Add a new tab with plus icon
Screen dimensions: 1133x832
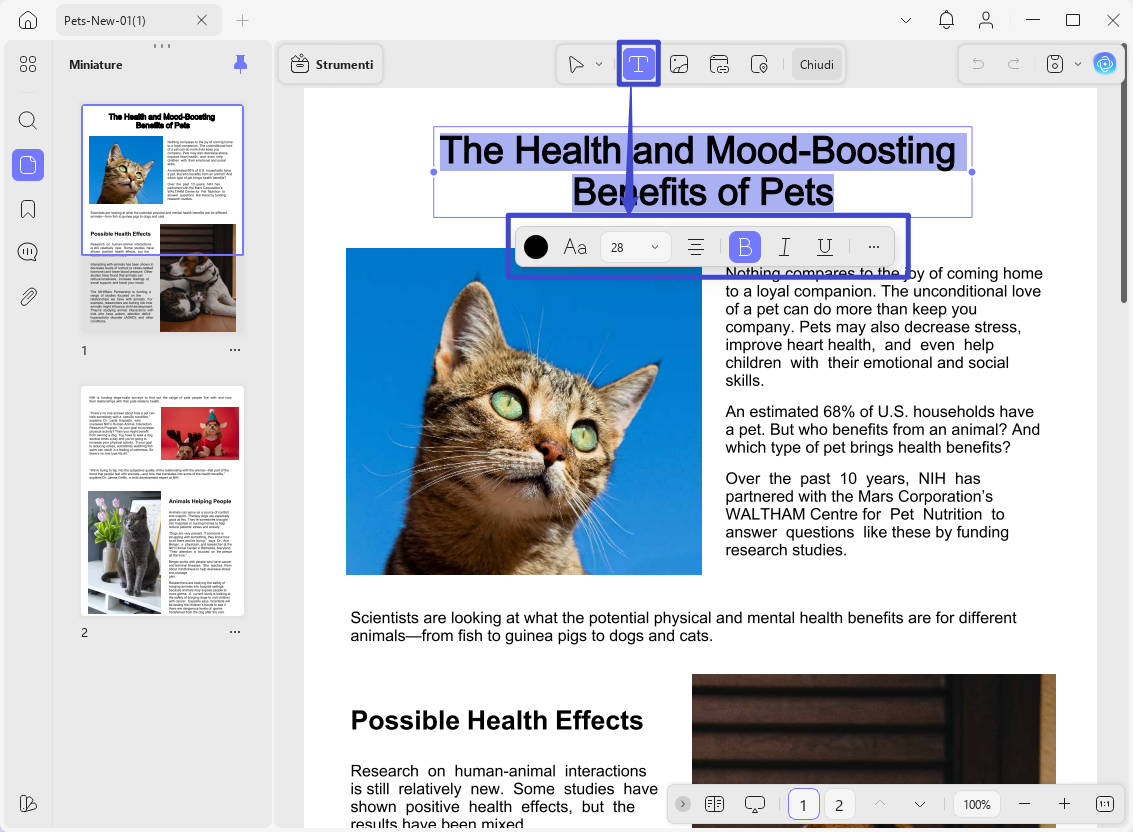[x=242, y=20]
